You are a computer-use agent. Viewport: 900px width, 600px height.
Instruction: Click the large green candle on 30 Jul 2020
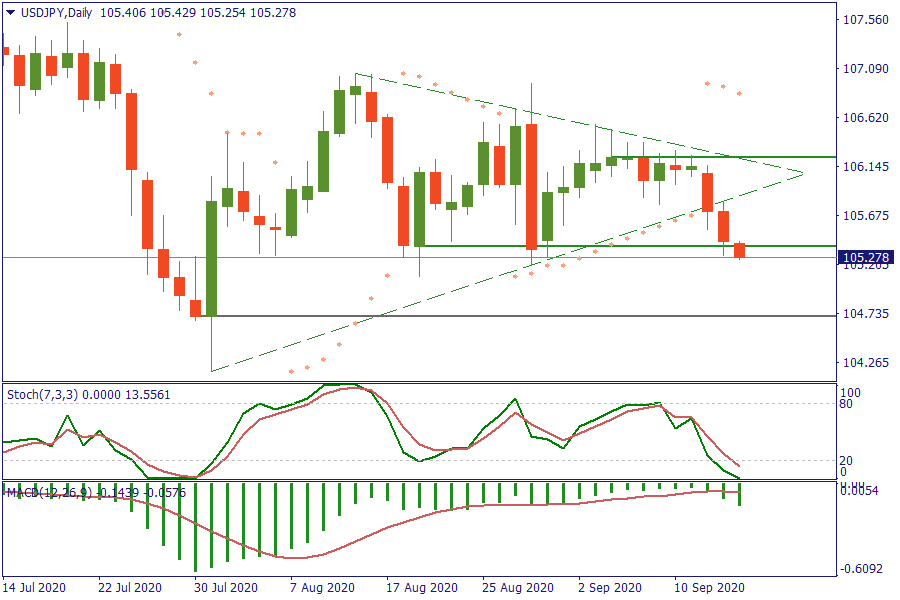[x=211, y=258]
